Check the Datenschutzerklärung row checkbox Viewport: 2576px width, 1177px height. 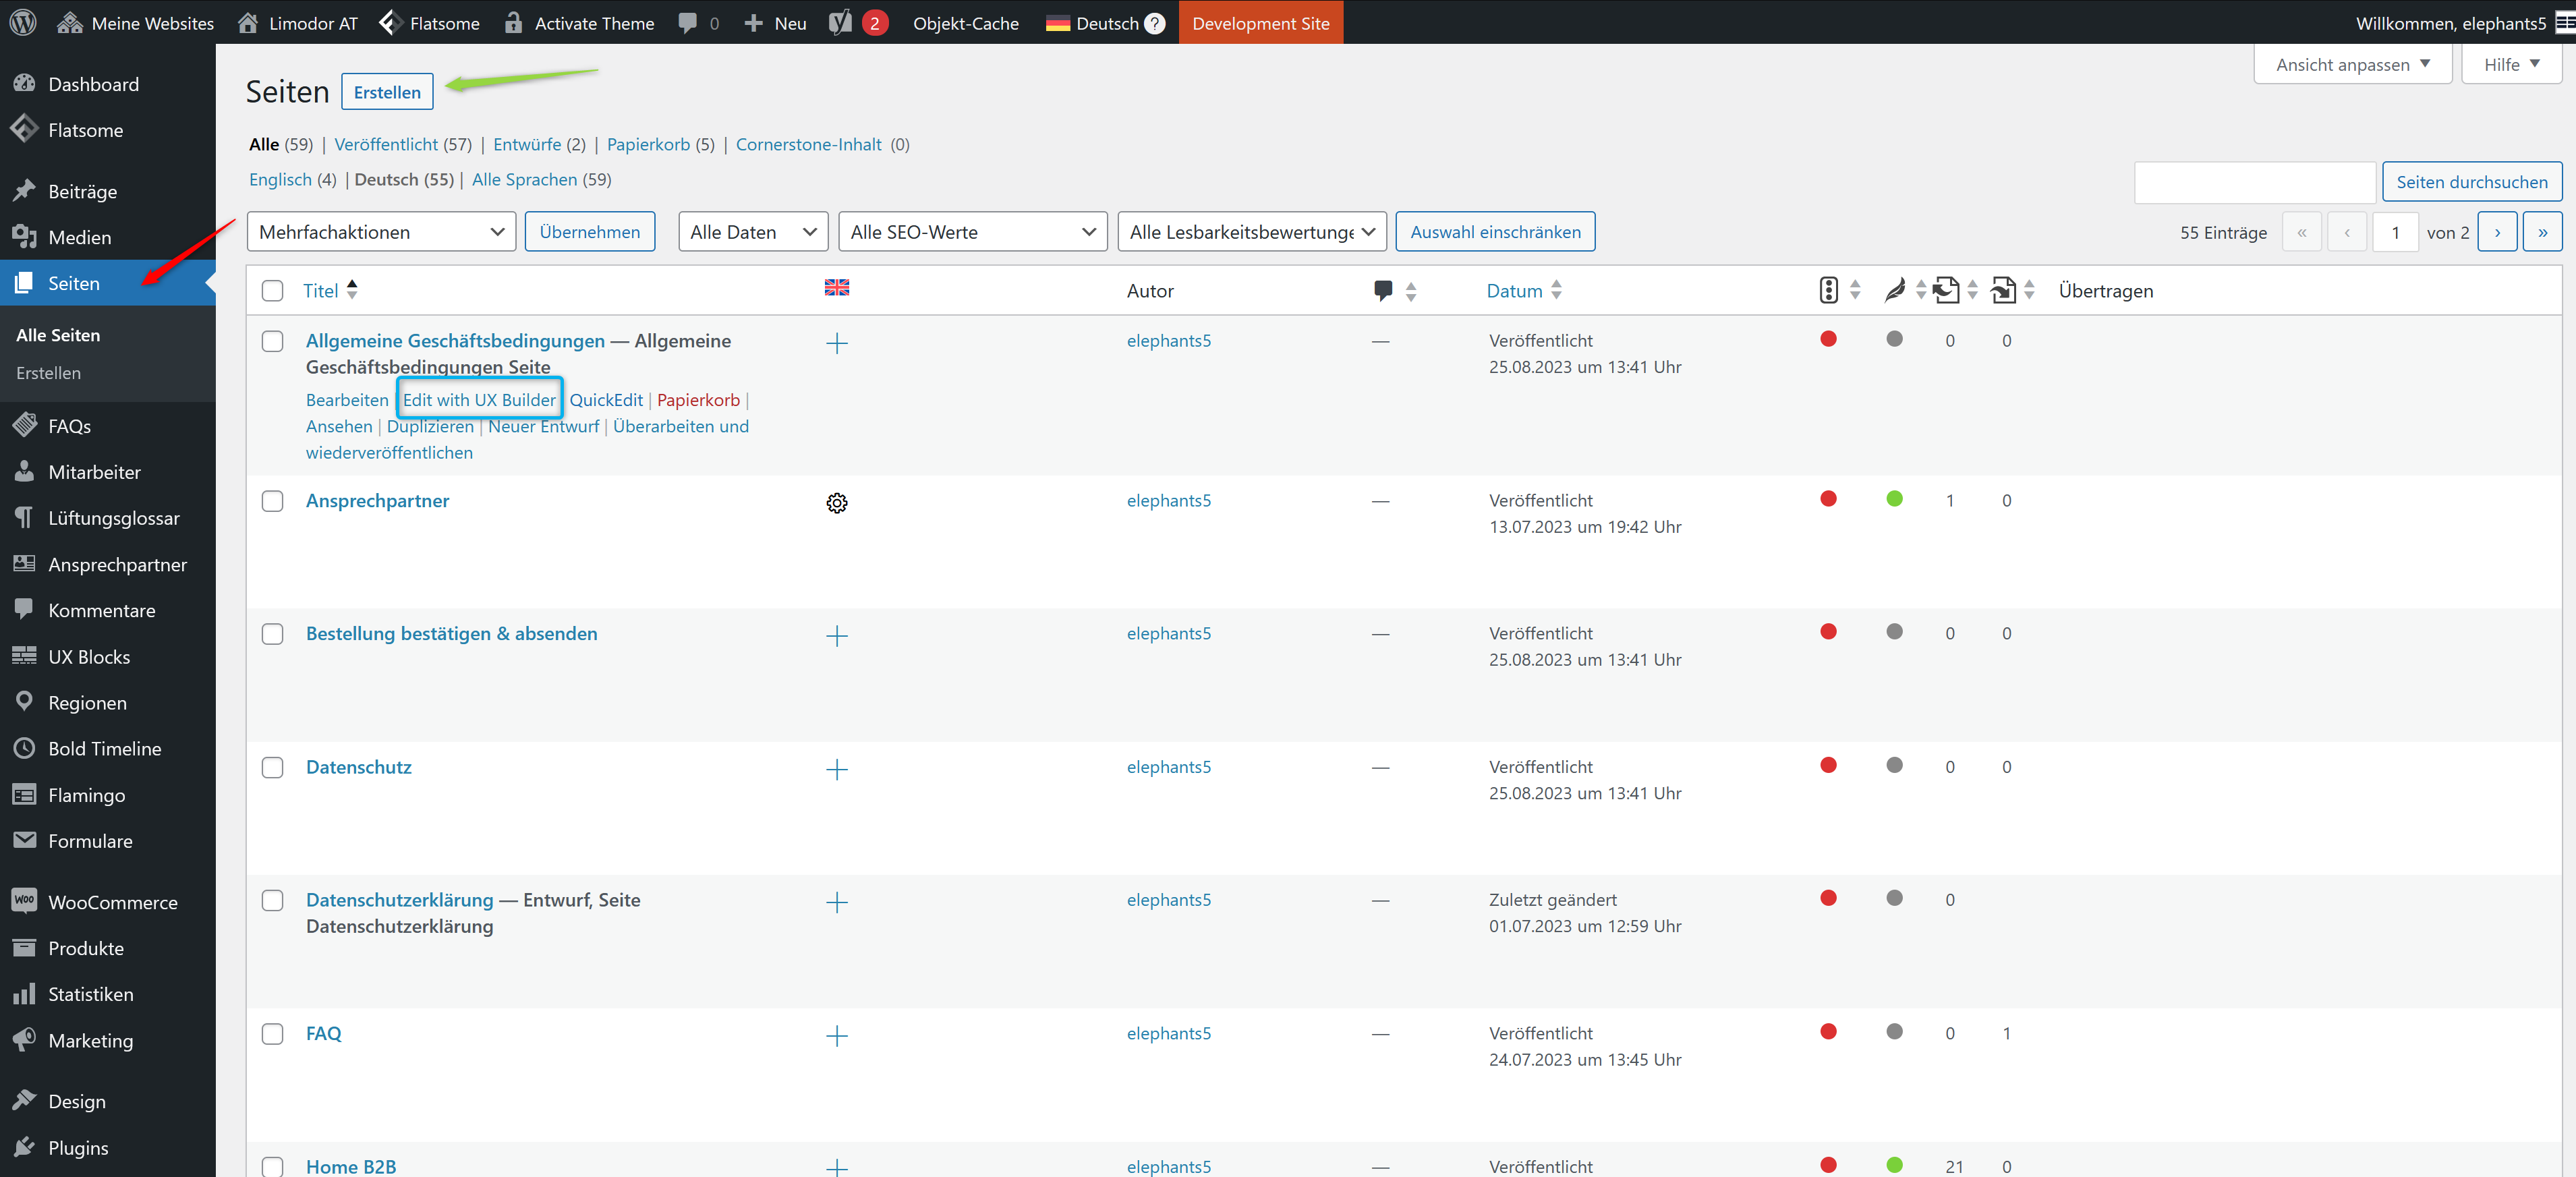click(272, 900)
